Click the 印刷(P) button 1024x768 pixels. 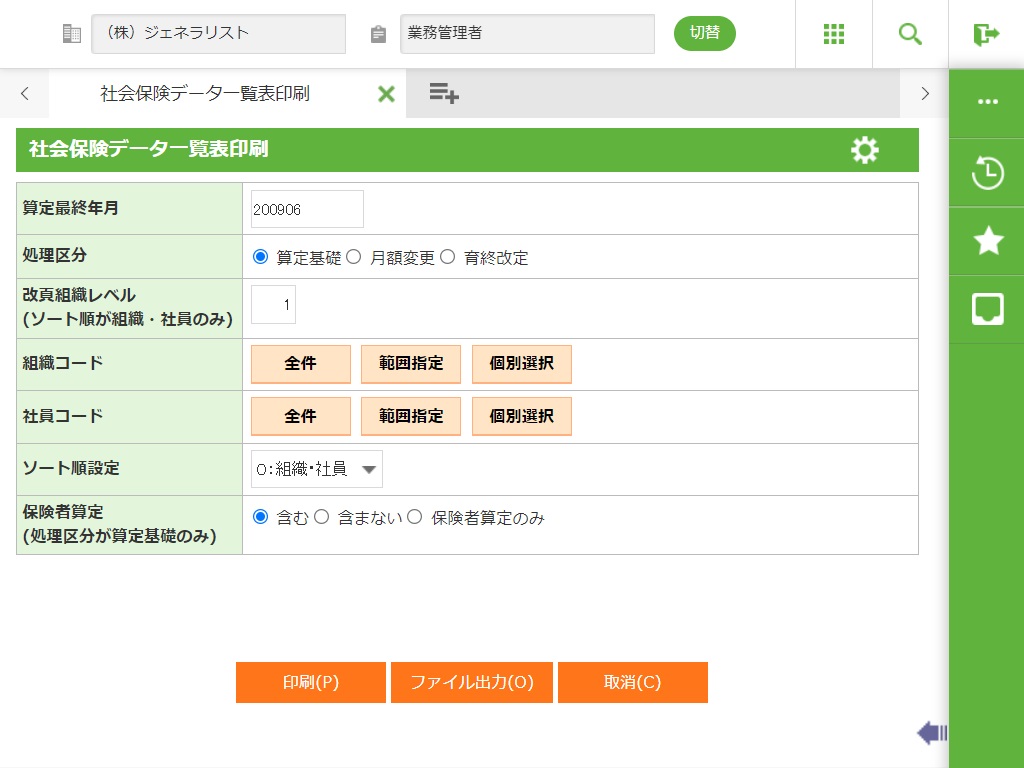click(311, 683)
